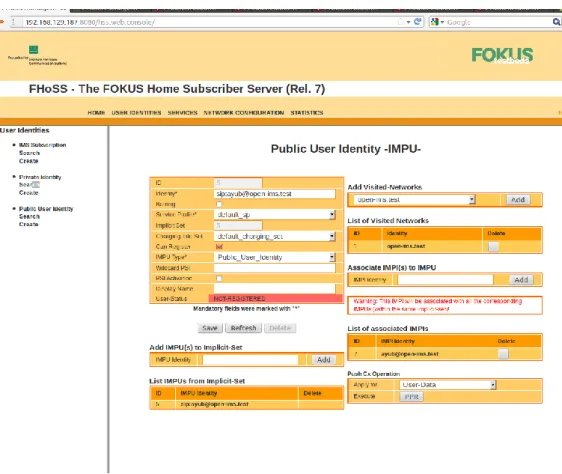Click the Refresh button
Screen dimensions: 562x474
pyautogui.click(x=244, y=328)
